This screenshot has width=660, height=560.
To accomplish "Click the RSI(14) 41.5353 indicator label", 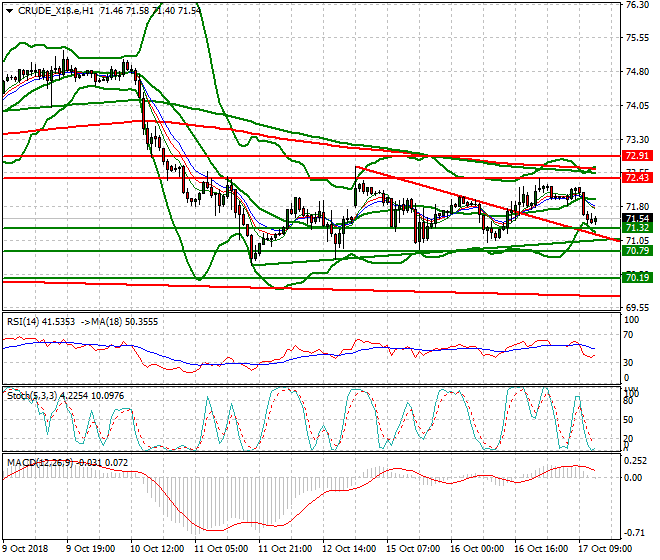I will coord(41,322).
